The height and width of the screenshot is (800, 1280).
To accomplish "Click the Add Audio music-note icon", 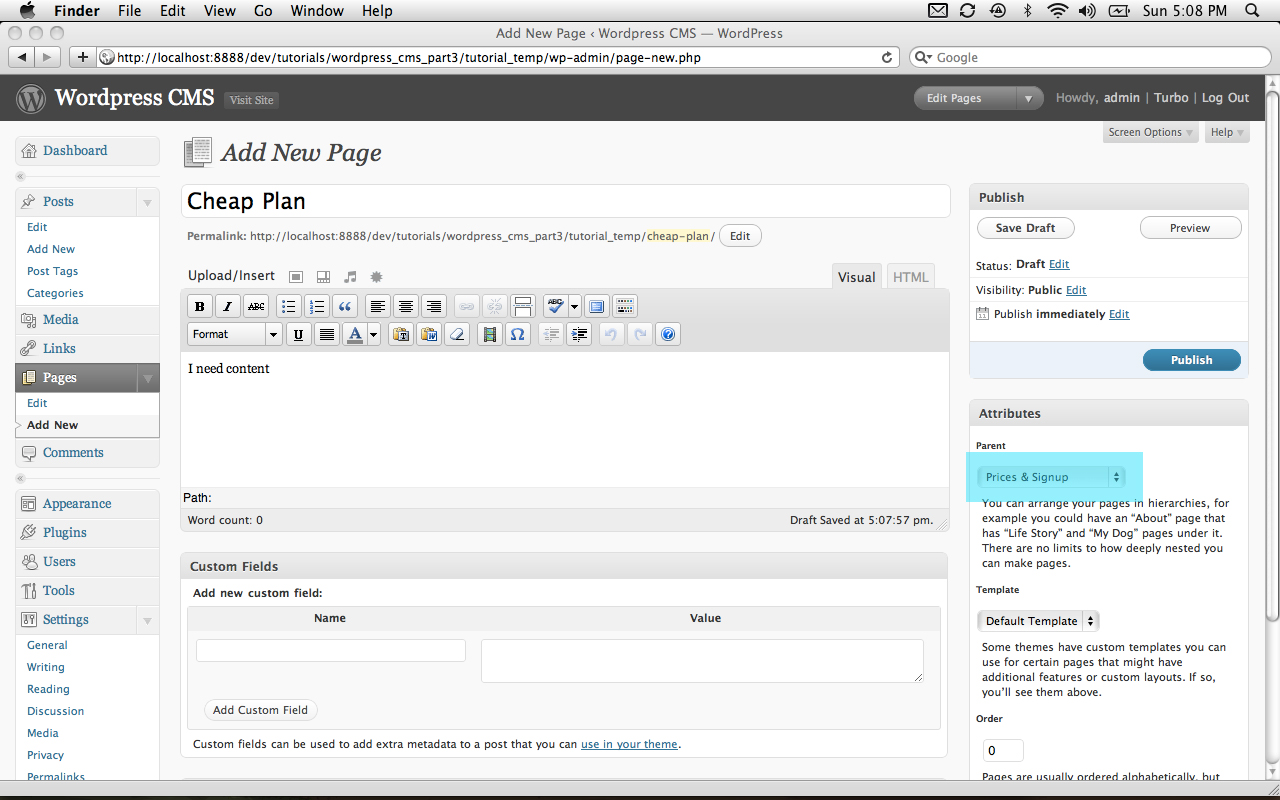I will tap(350, 277).
